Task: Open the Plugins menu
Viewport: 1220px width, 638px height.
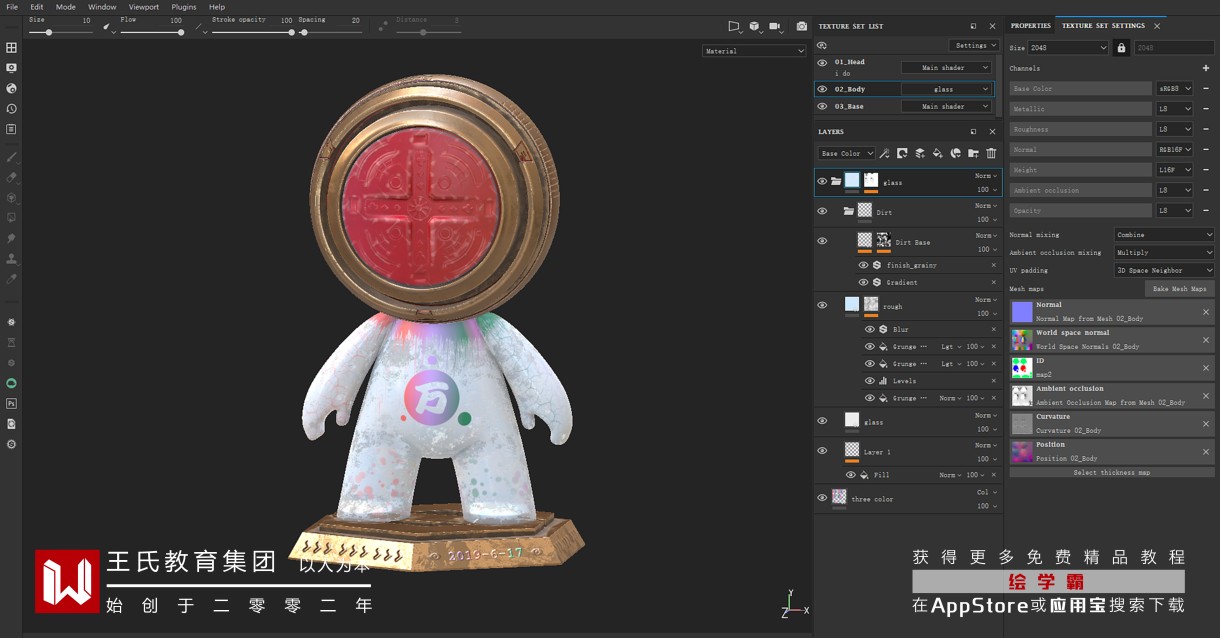Action: coord(184,7)
